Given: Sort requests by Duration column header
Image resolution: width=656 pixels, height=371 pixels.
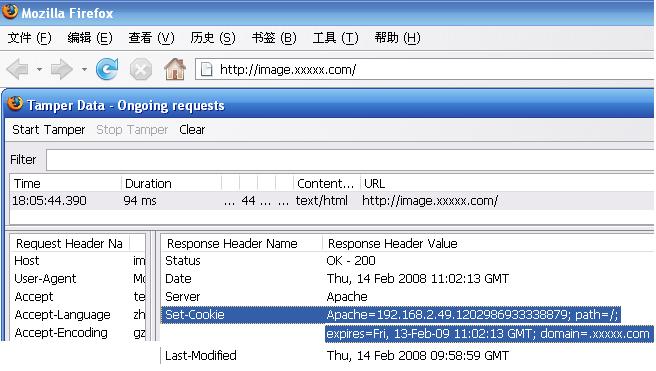Looking at the screenshot, I should 172,184.
